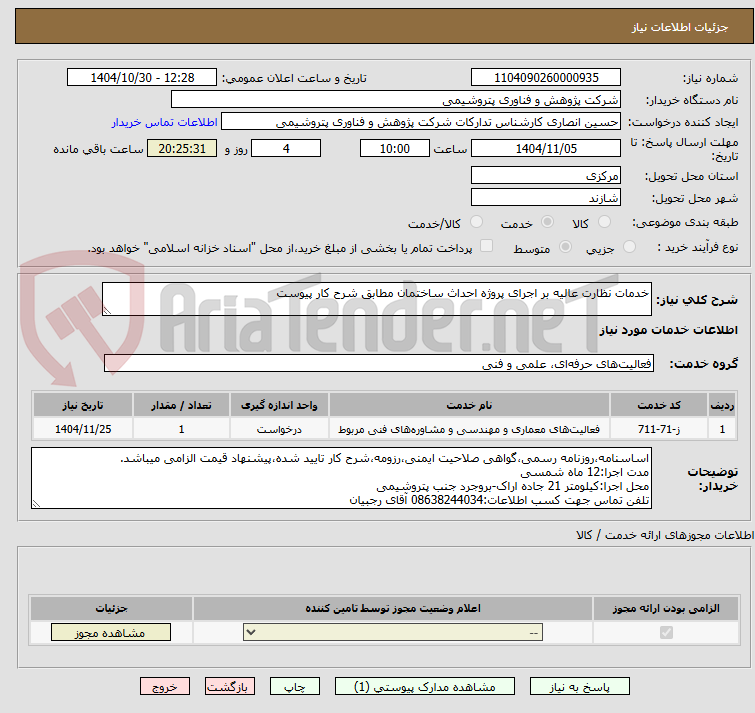Viewport: 755px width, 713px height.
Task: Click the need date cell 1404/11/25
Action: pos(83,429)
